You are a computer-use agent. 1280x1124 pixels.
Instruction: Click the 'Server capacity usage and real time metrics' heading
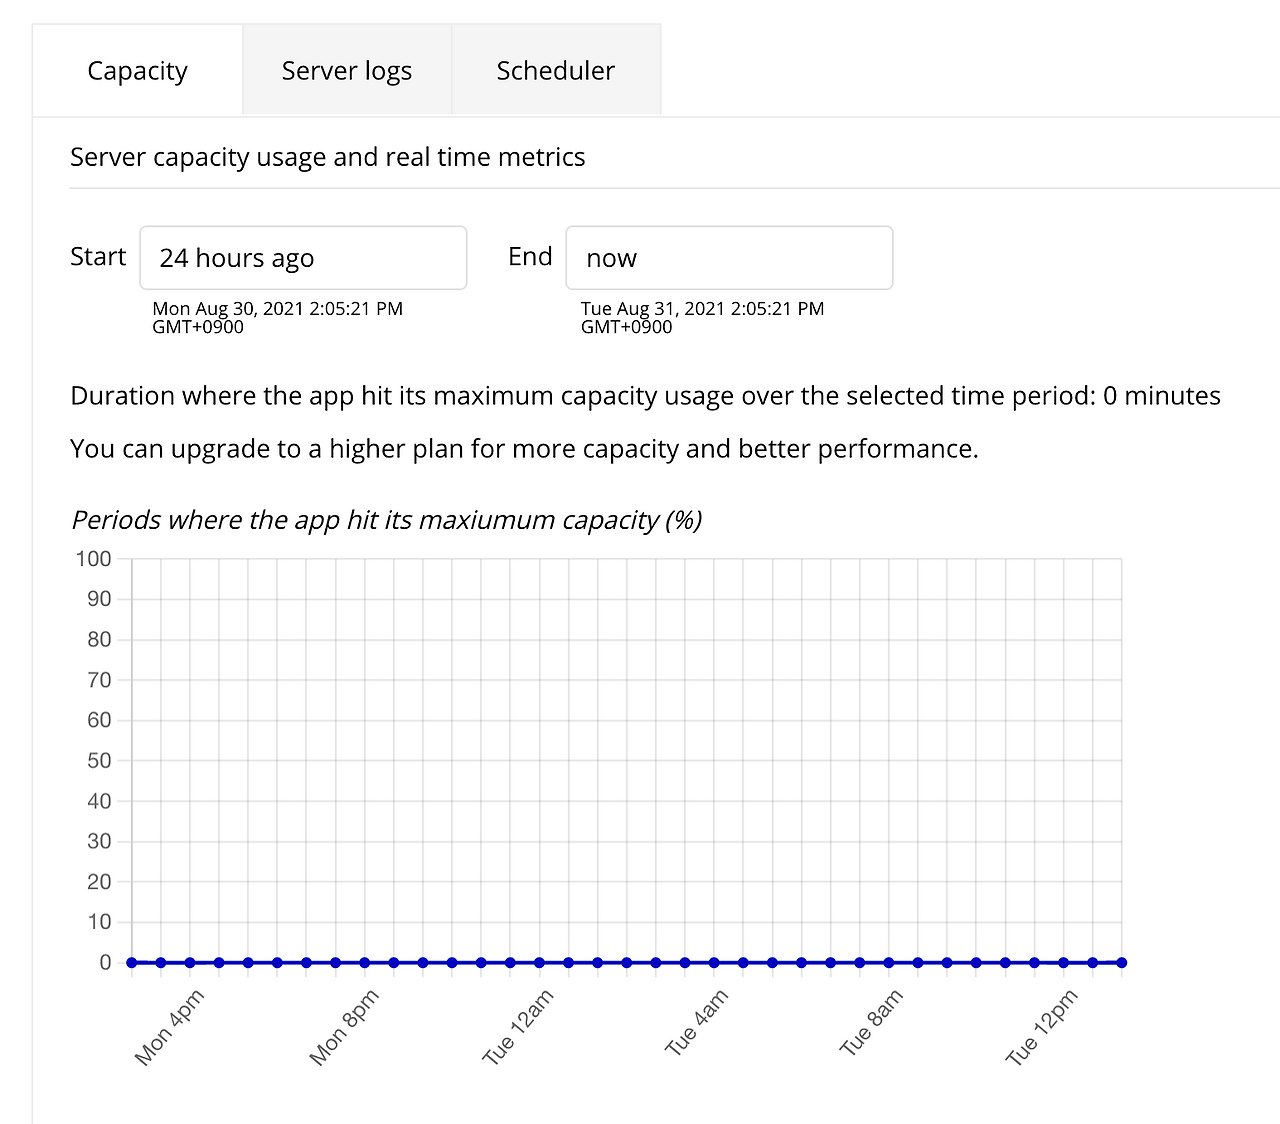click(328, 157)
